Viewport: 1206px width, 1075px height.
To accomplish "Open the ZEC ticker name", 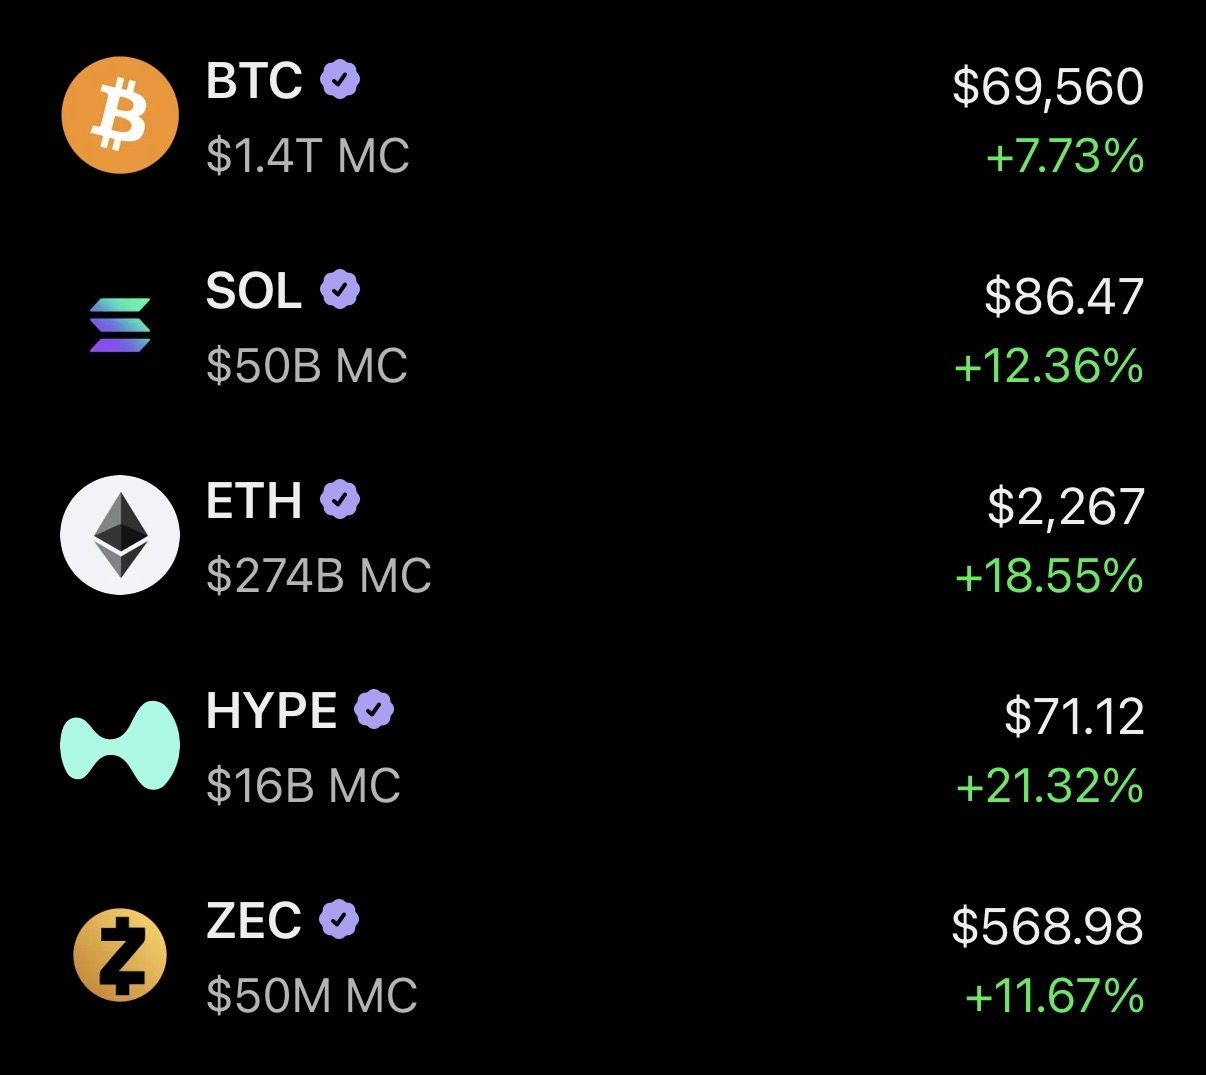I will pyautogui.click(x=254, y=921).
